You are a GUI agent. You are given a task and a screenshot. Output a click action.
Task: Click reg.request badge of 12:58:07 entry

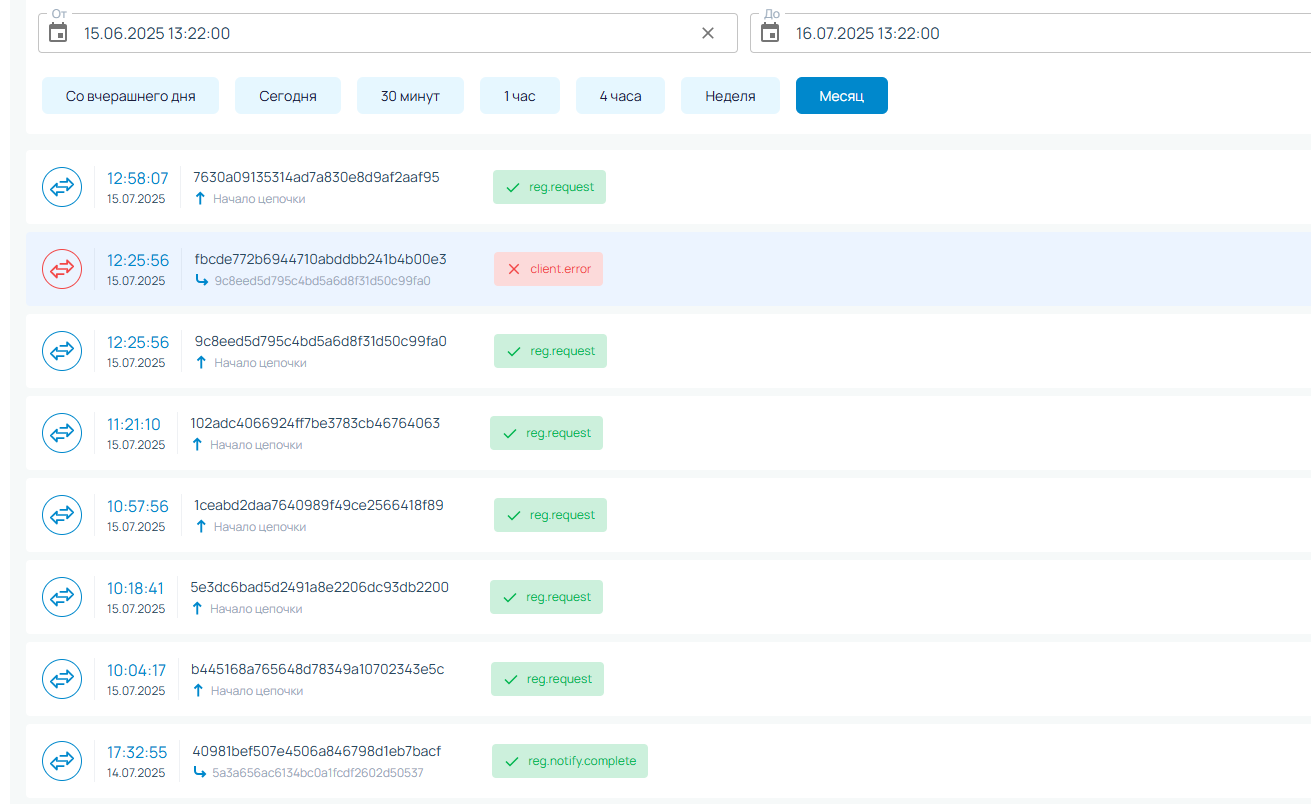549,187
